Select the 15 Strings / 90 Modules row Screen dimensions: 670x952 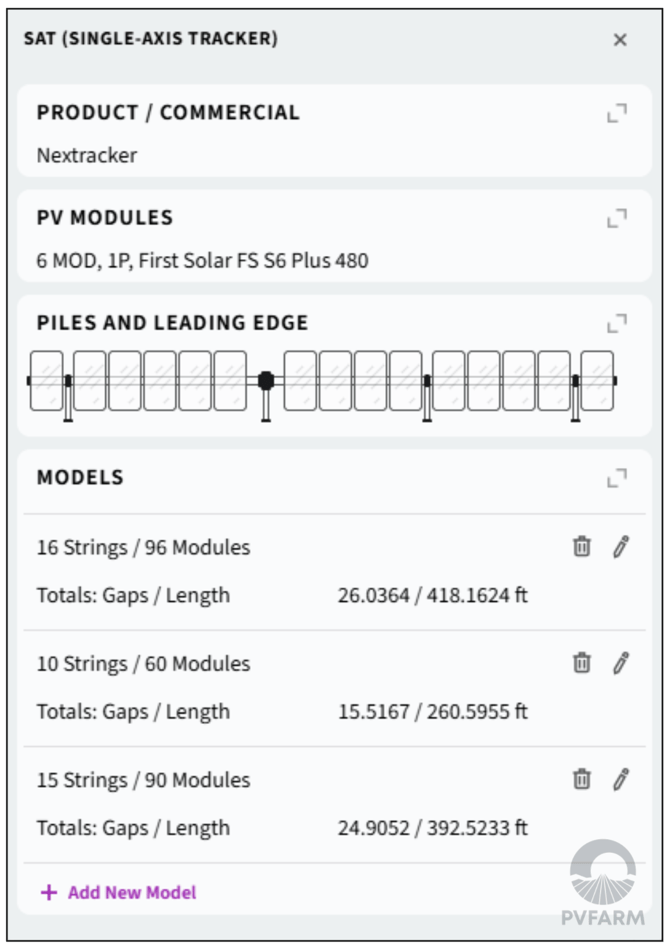click(143, 780)
